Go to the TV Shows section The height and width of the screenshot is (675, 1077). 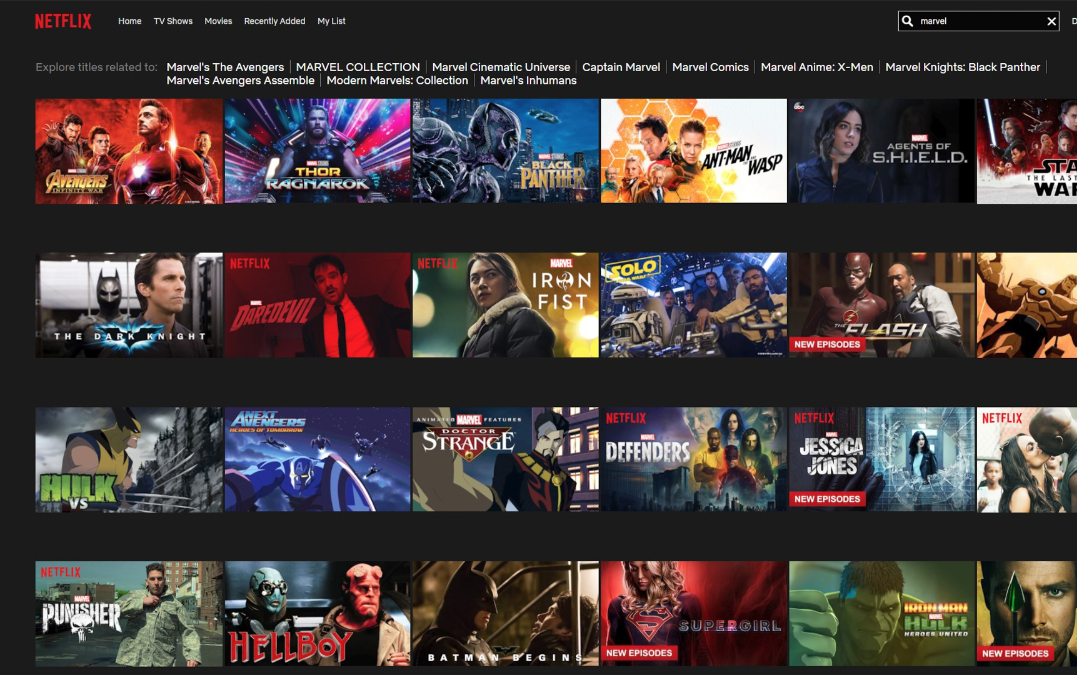pos(173,21)
